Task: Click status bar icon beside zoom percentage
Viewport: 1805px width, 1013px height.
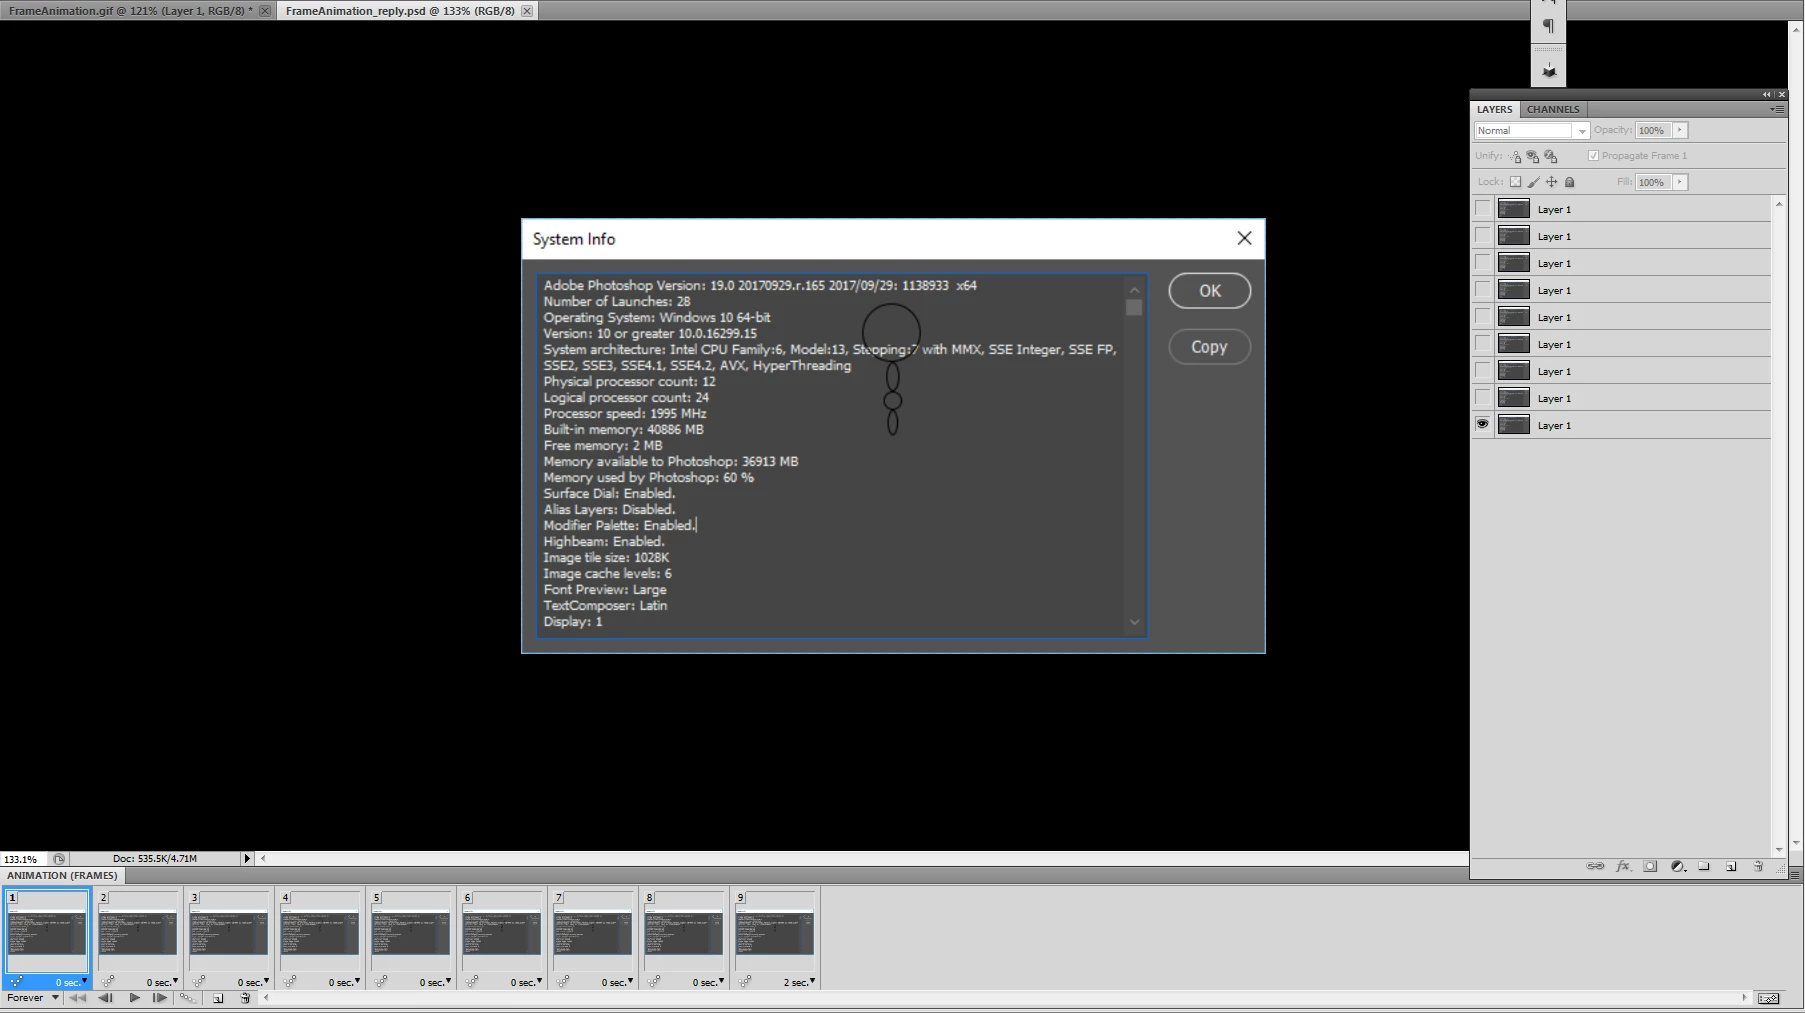Action: pos(59,859)
